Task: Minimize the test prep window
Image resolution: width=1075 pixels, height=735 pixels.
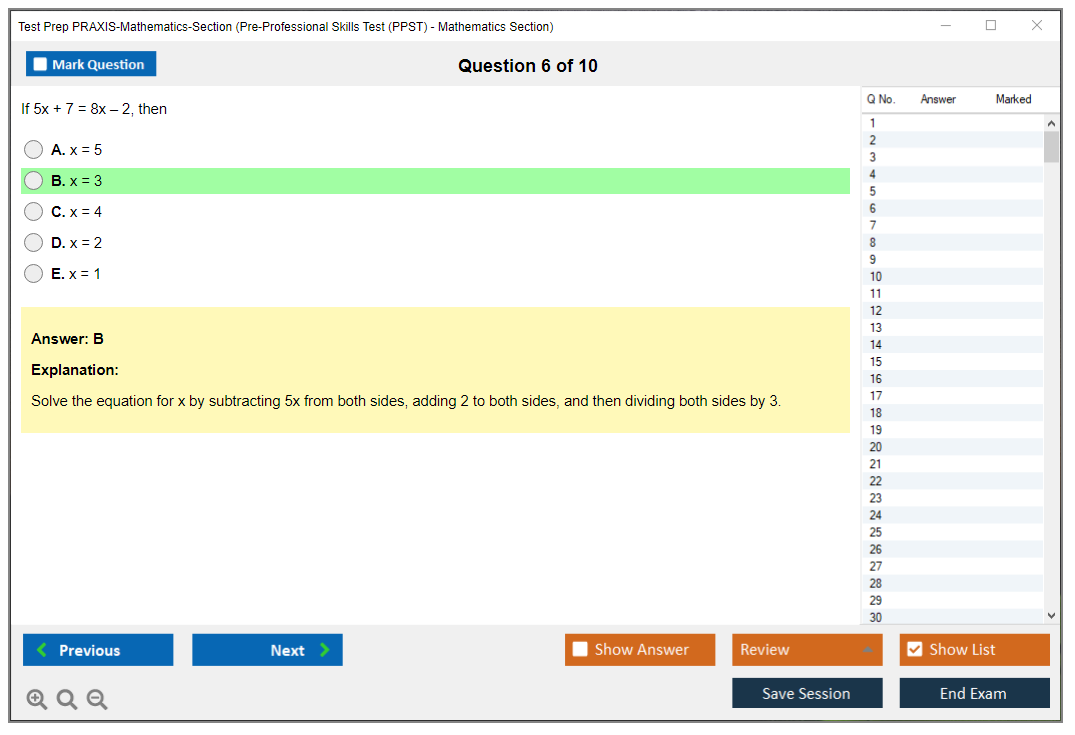Action: click(x=946, y=26)
